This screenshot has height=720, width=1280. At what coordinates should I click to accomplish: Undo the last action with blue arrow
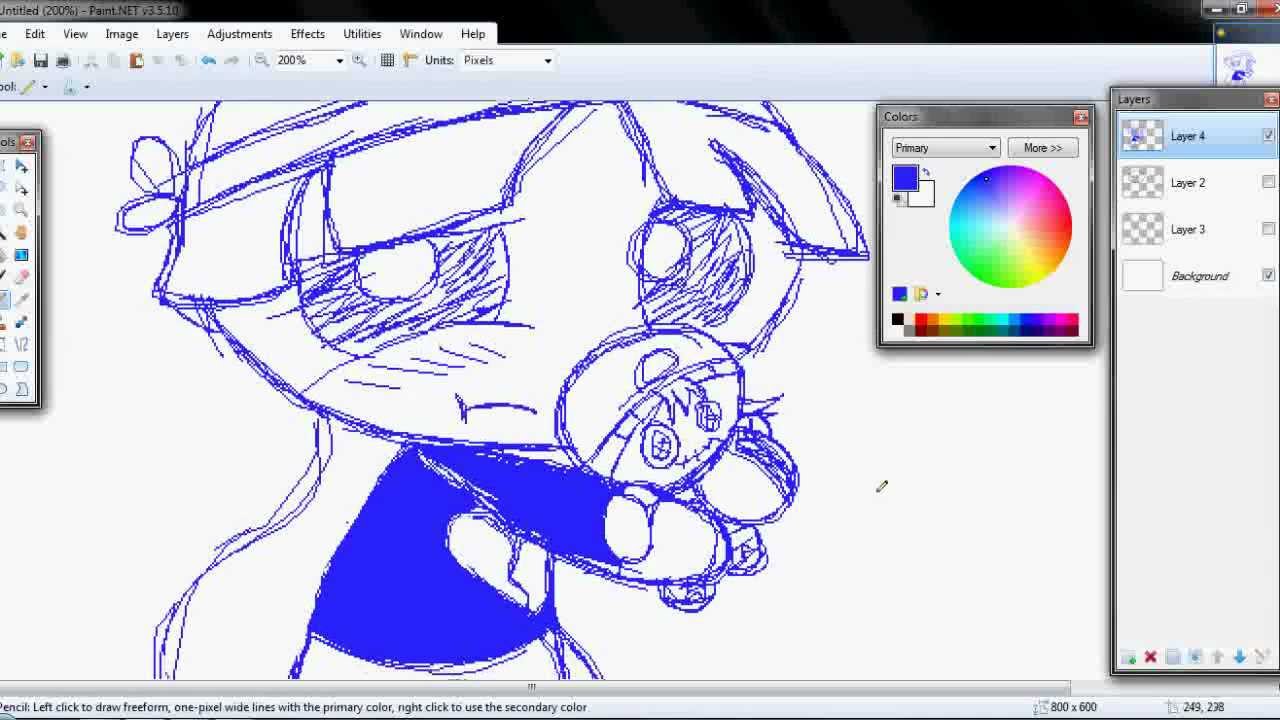tap(208, 60)
